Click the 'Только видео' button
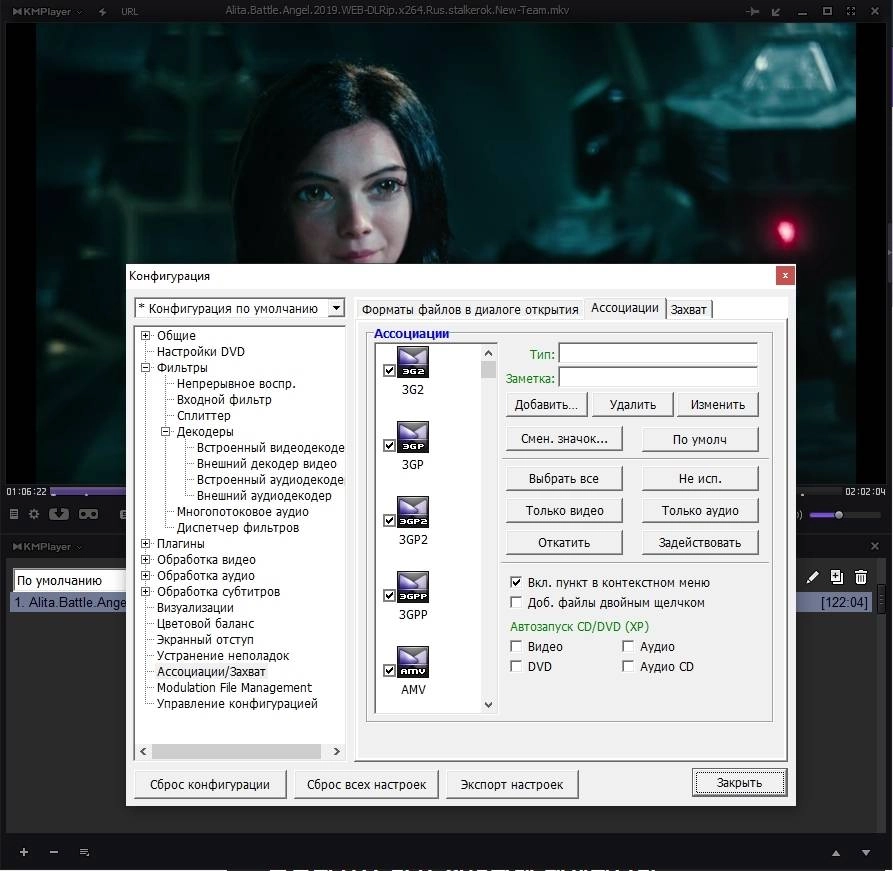 [x=564, y=510]
